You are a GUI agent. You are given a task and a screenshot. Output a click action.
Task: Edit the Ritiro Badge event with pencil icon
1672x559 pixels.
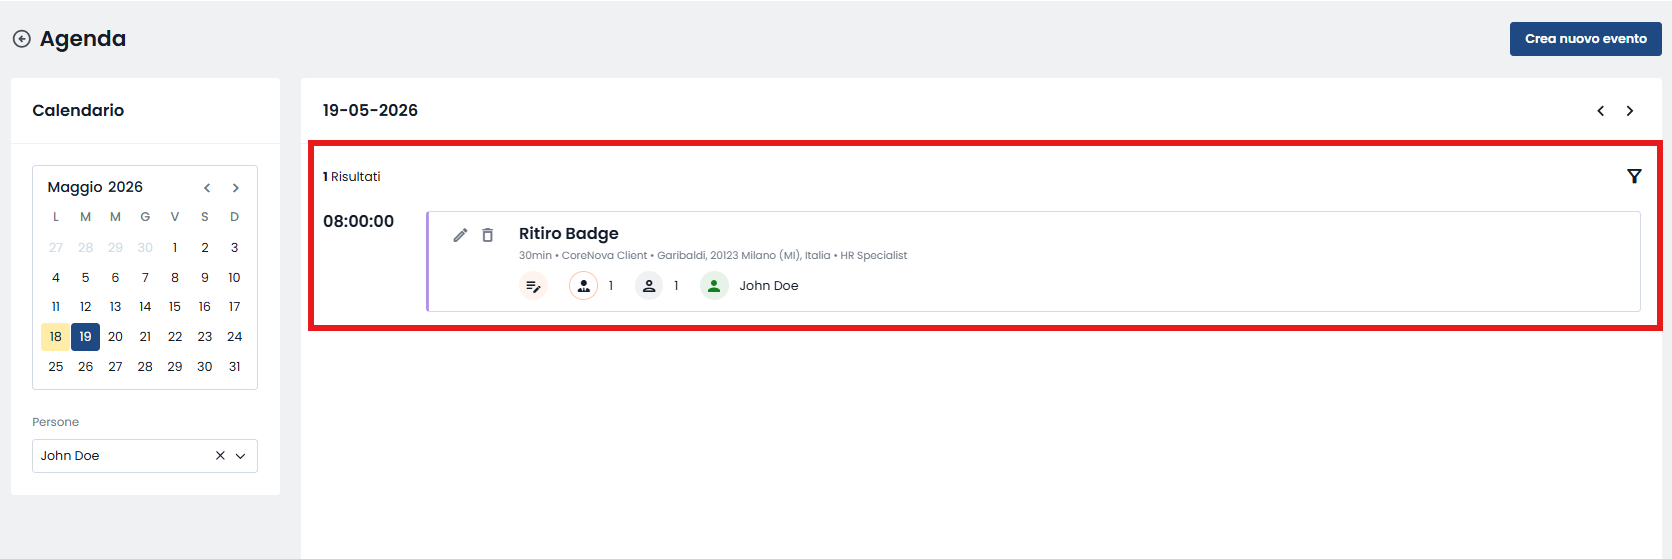coord(460,235)
